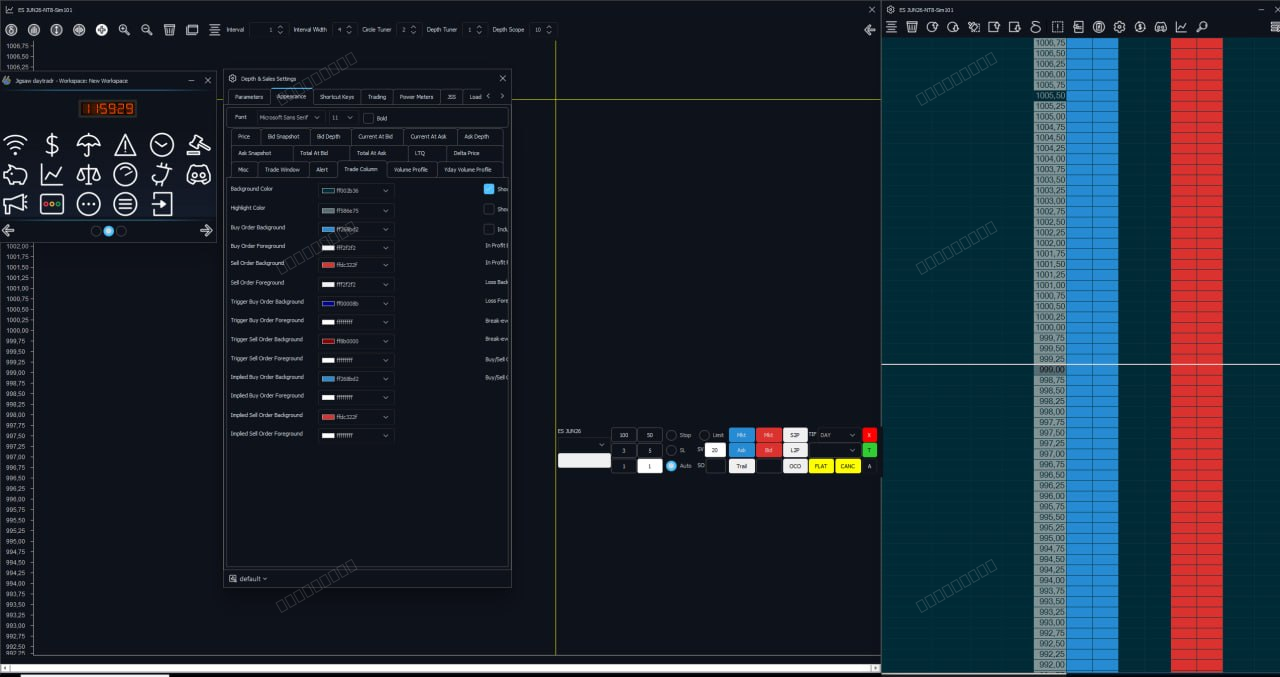Open the wifi connection icon in daytradr launcher
The image size is (1280, 677).
click(15, 145)
